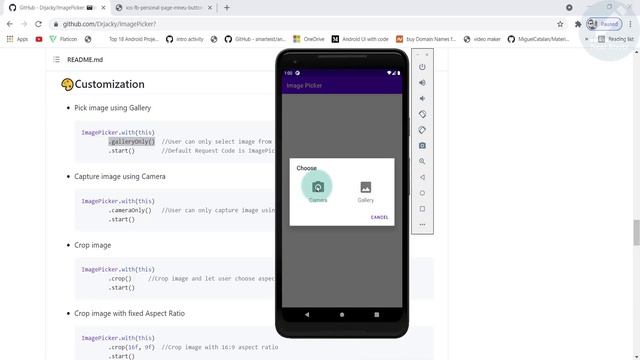Screen dimensions: 640x360
Task: Expand hidden bookmarks chevron
Action: (x=587, y=39)
